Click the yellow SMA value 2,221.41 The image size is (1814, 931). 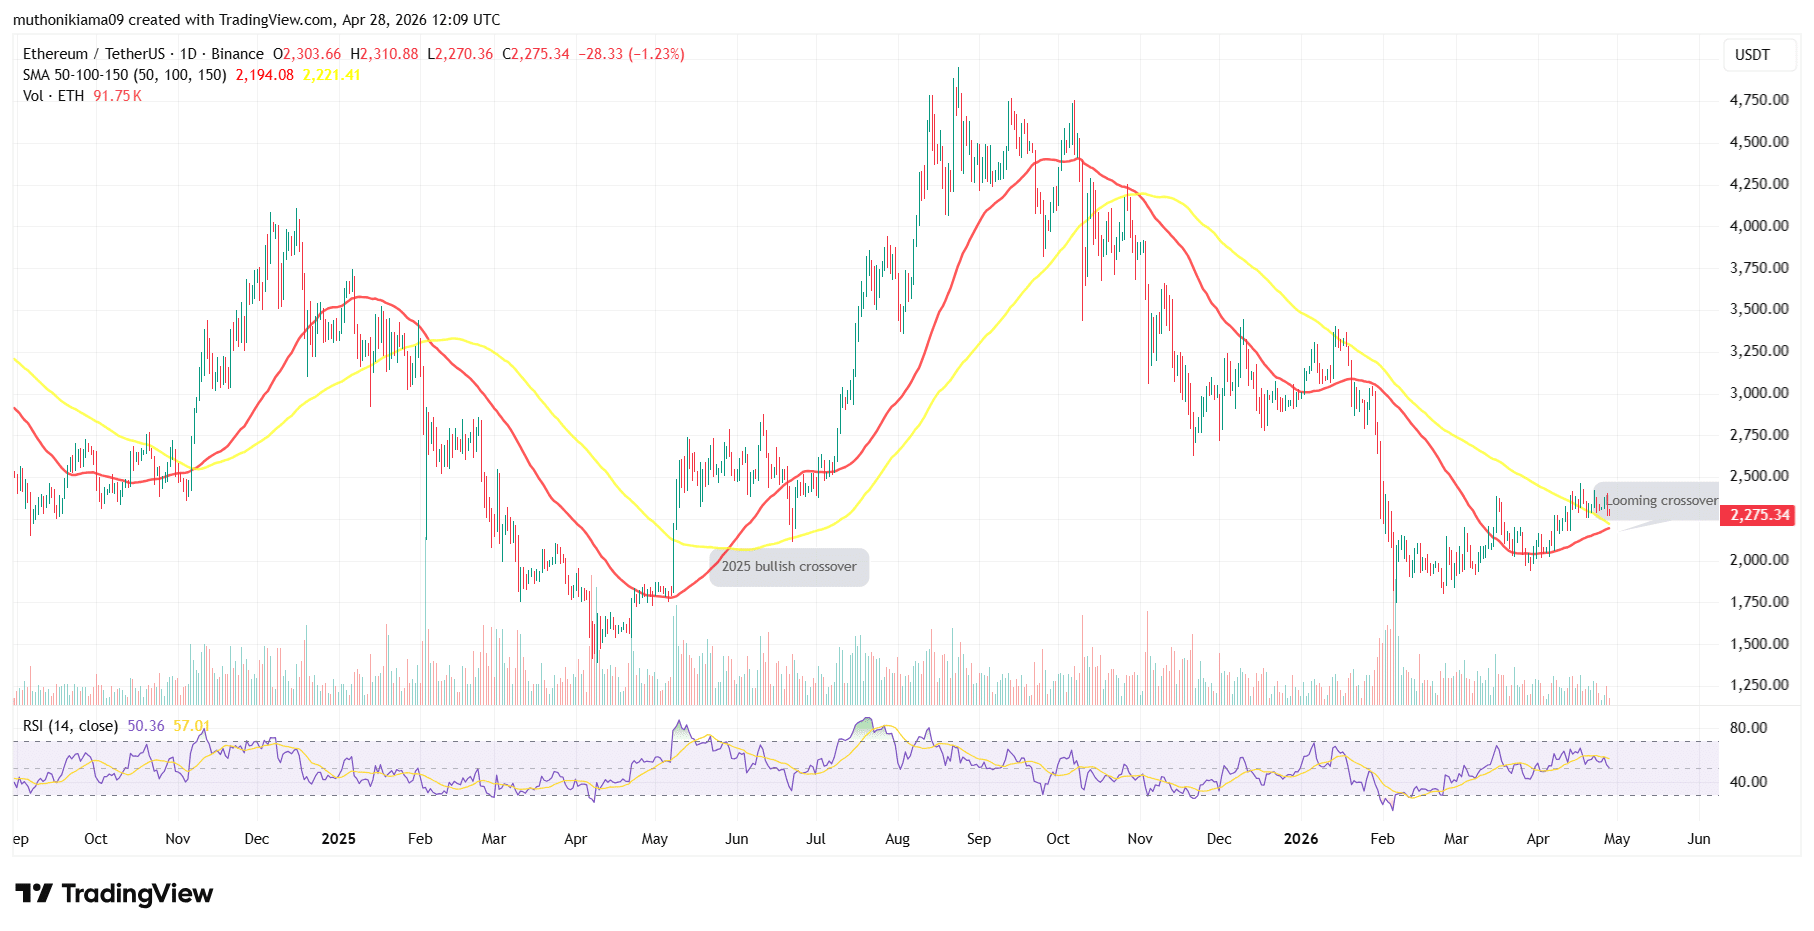pos(331,75)
